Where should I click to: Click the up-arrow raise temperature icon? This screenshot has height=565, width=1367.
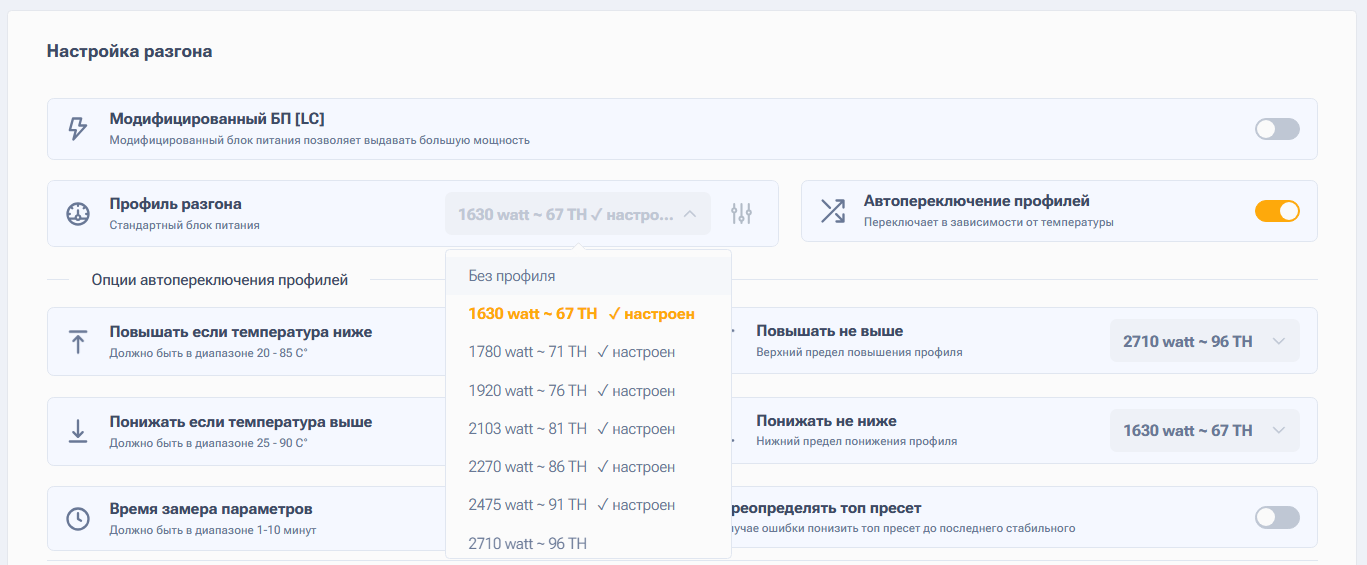(x=78, y=341)
